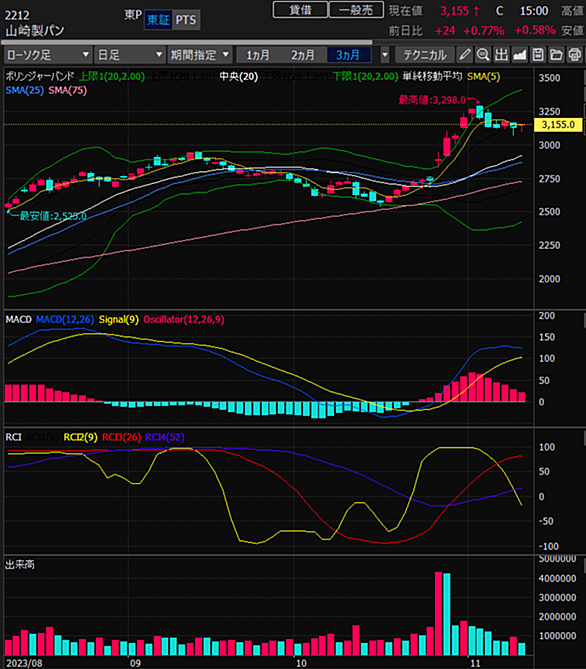Click the 最高値:3,298.0 annotation
The image size is (586, 669).
pos(432,100)
